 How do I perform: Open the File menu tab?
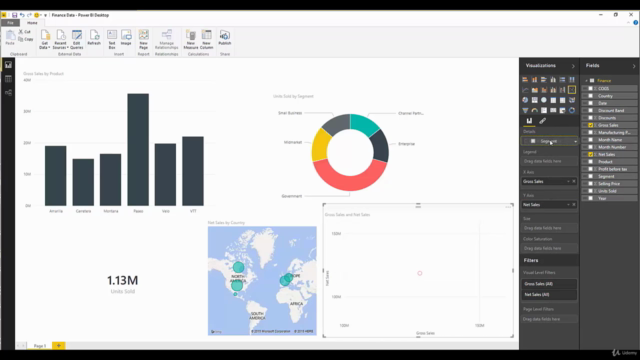(x=10, y=23)
